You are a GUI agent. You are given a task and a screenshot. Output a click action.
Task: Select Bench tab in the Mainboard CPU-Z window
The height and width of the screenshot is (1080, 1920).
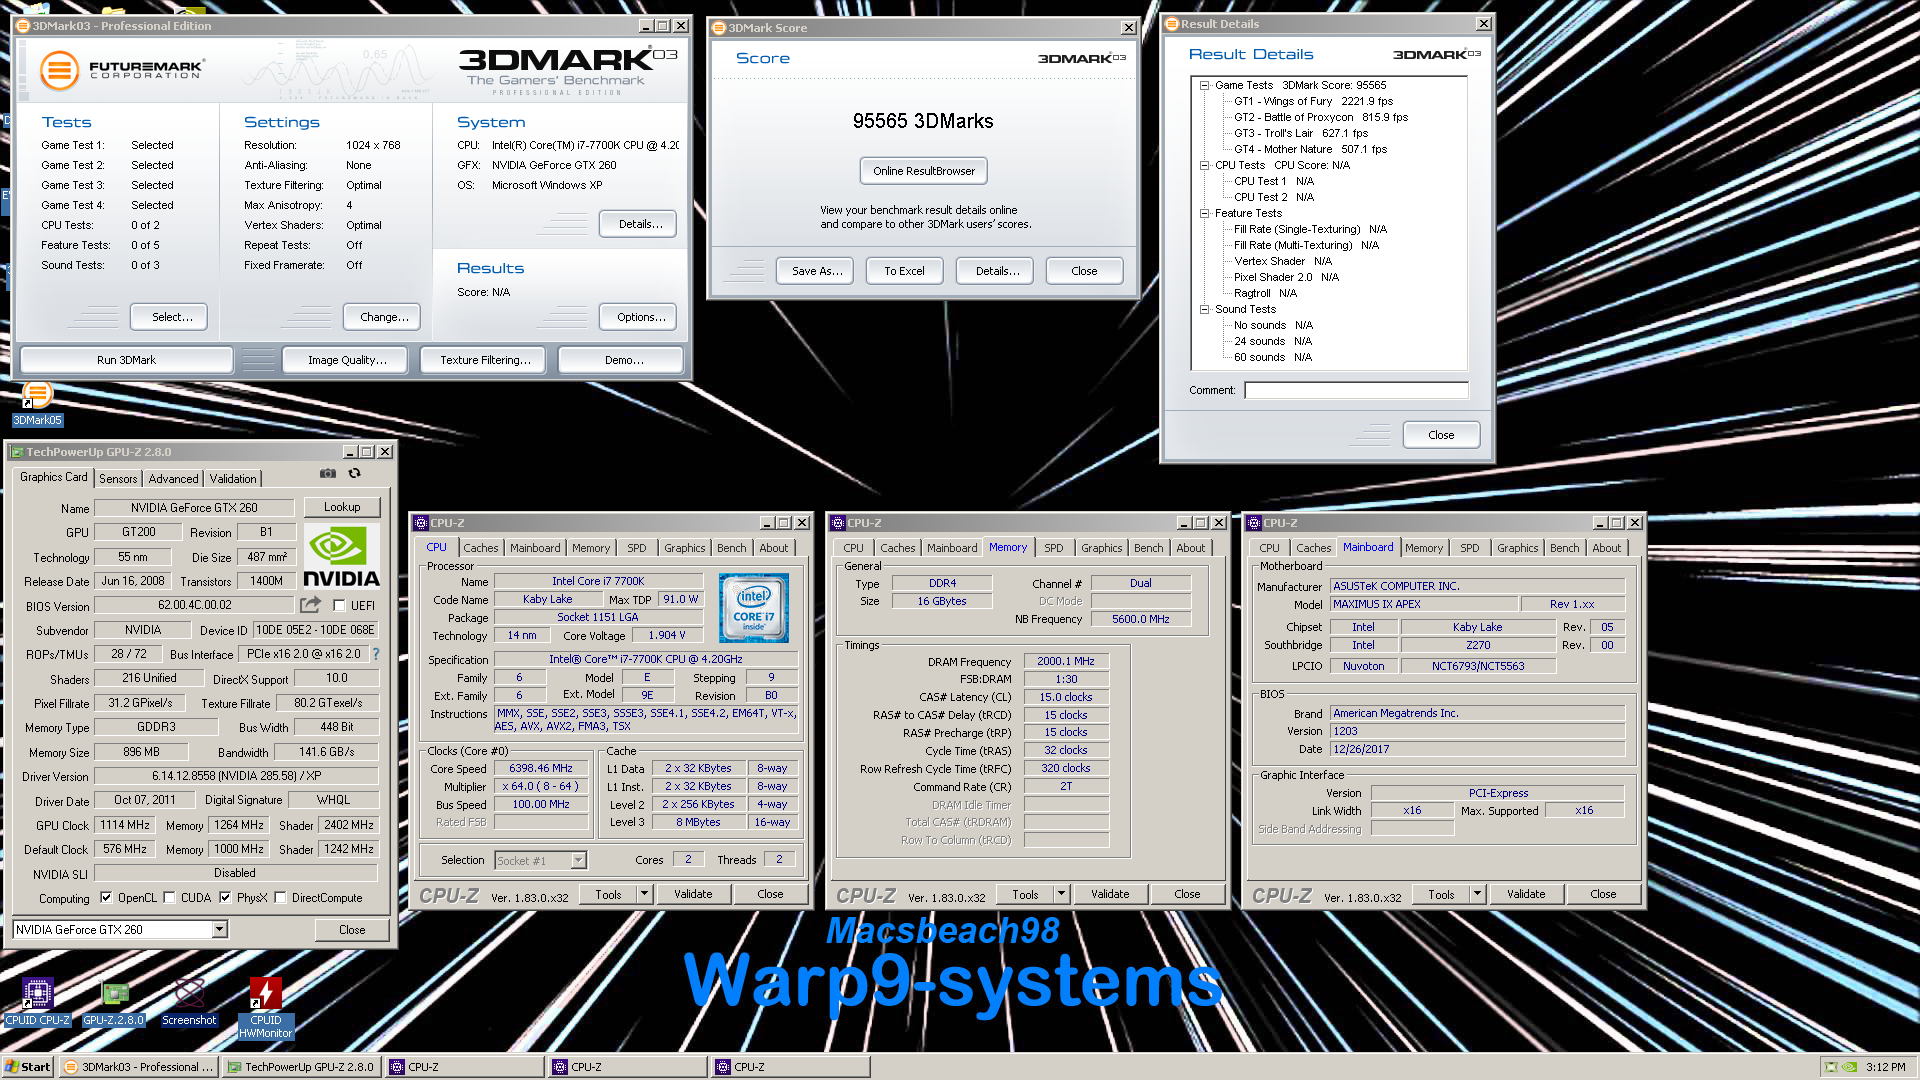click(1564, 548)
